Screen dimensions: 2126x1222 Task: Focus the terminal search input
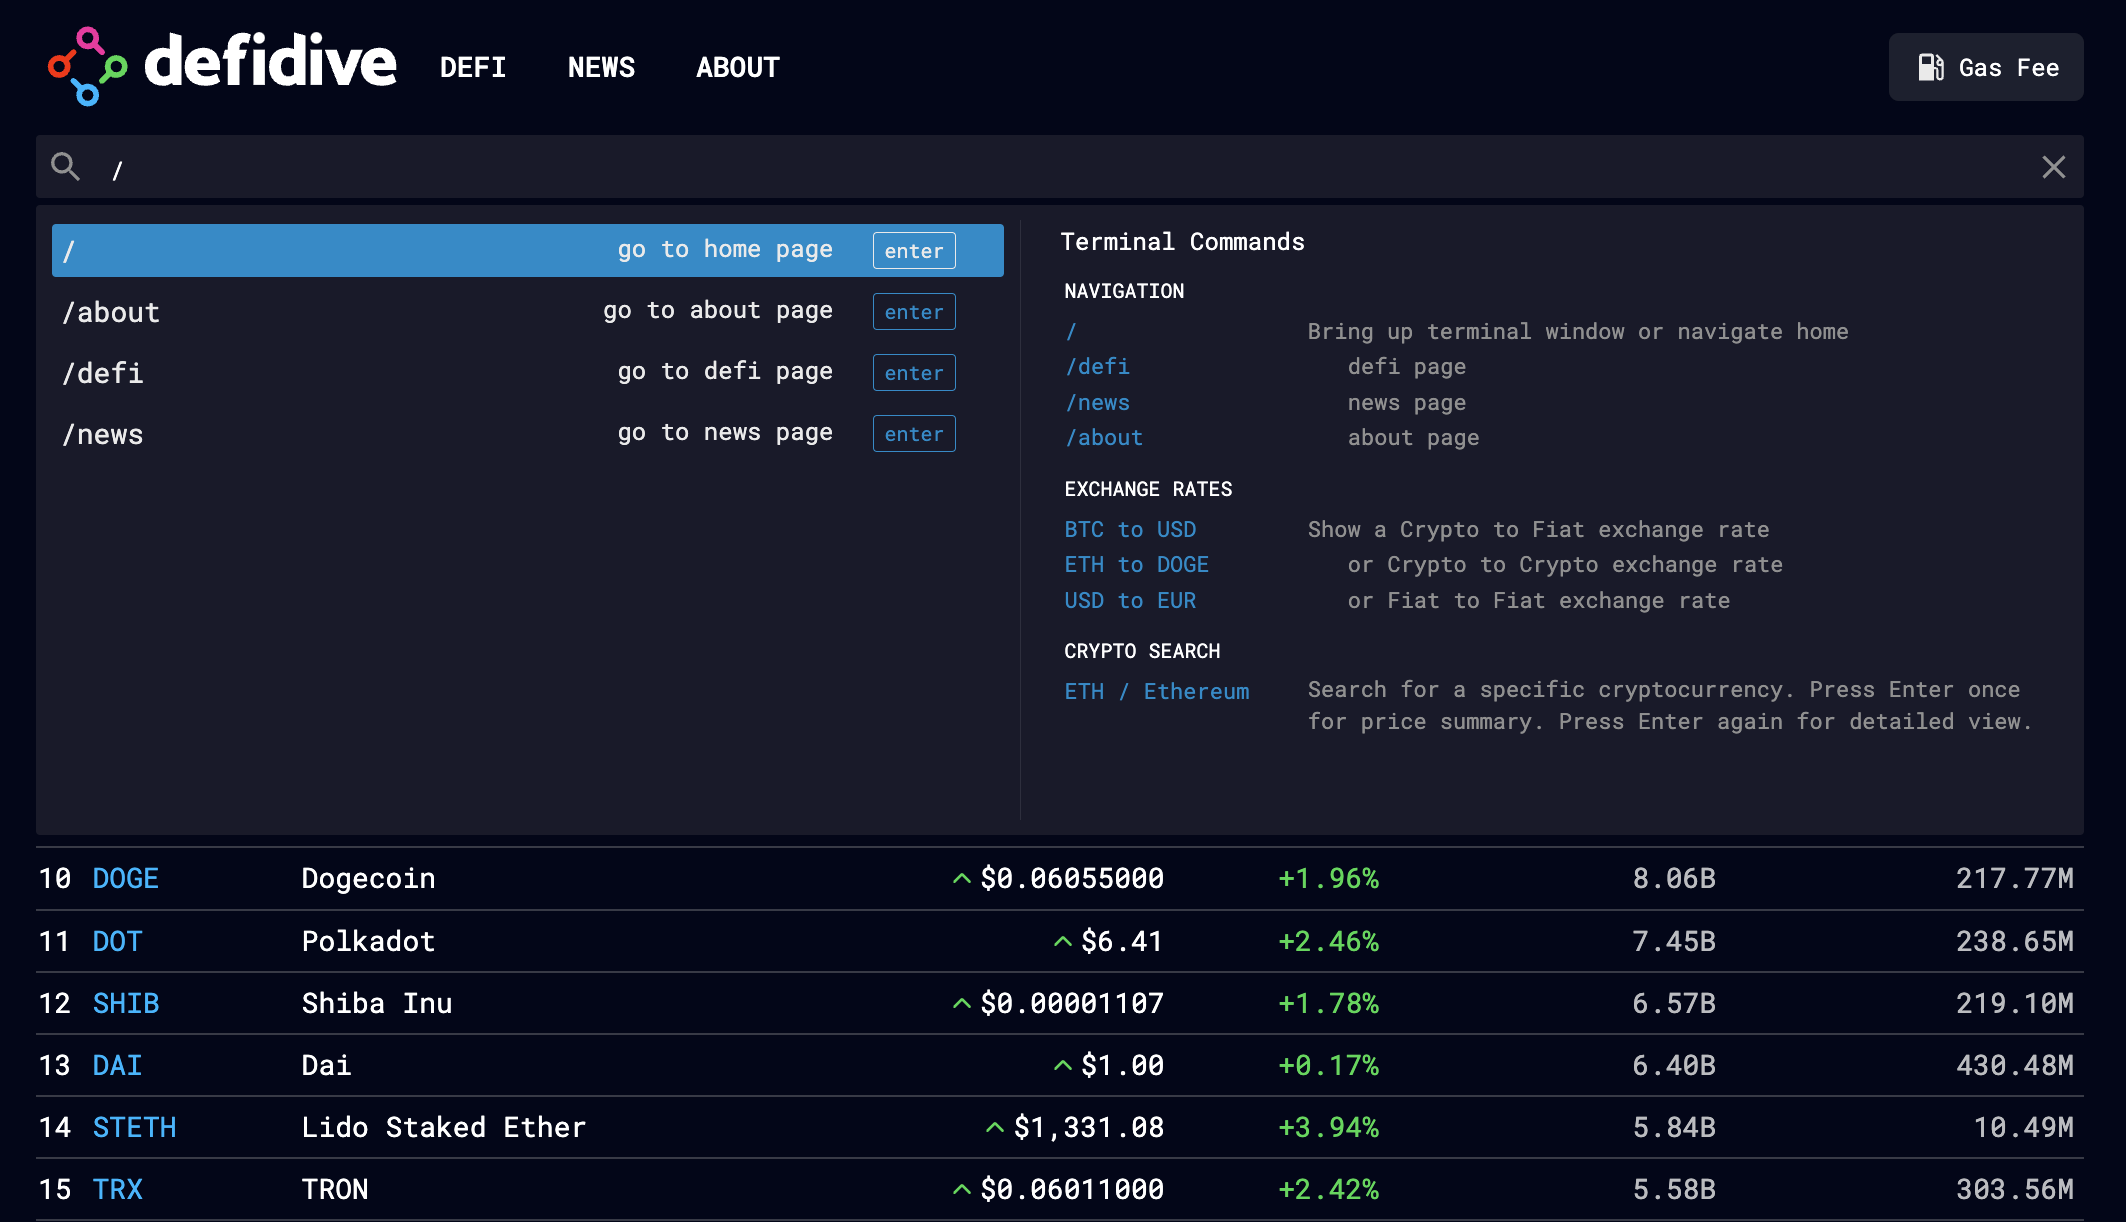pos(1060,167)
